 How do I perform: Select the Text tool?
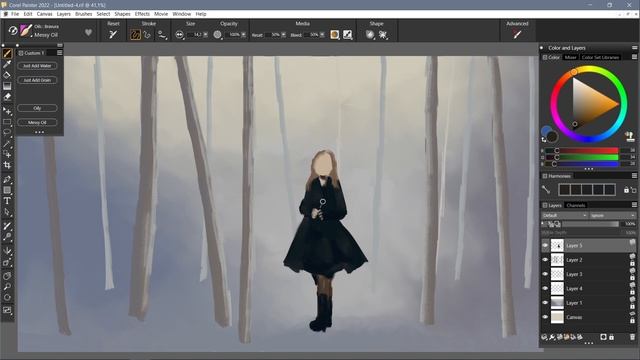click(7, 201)
